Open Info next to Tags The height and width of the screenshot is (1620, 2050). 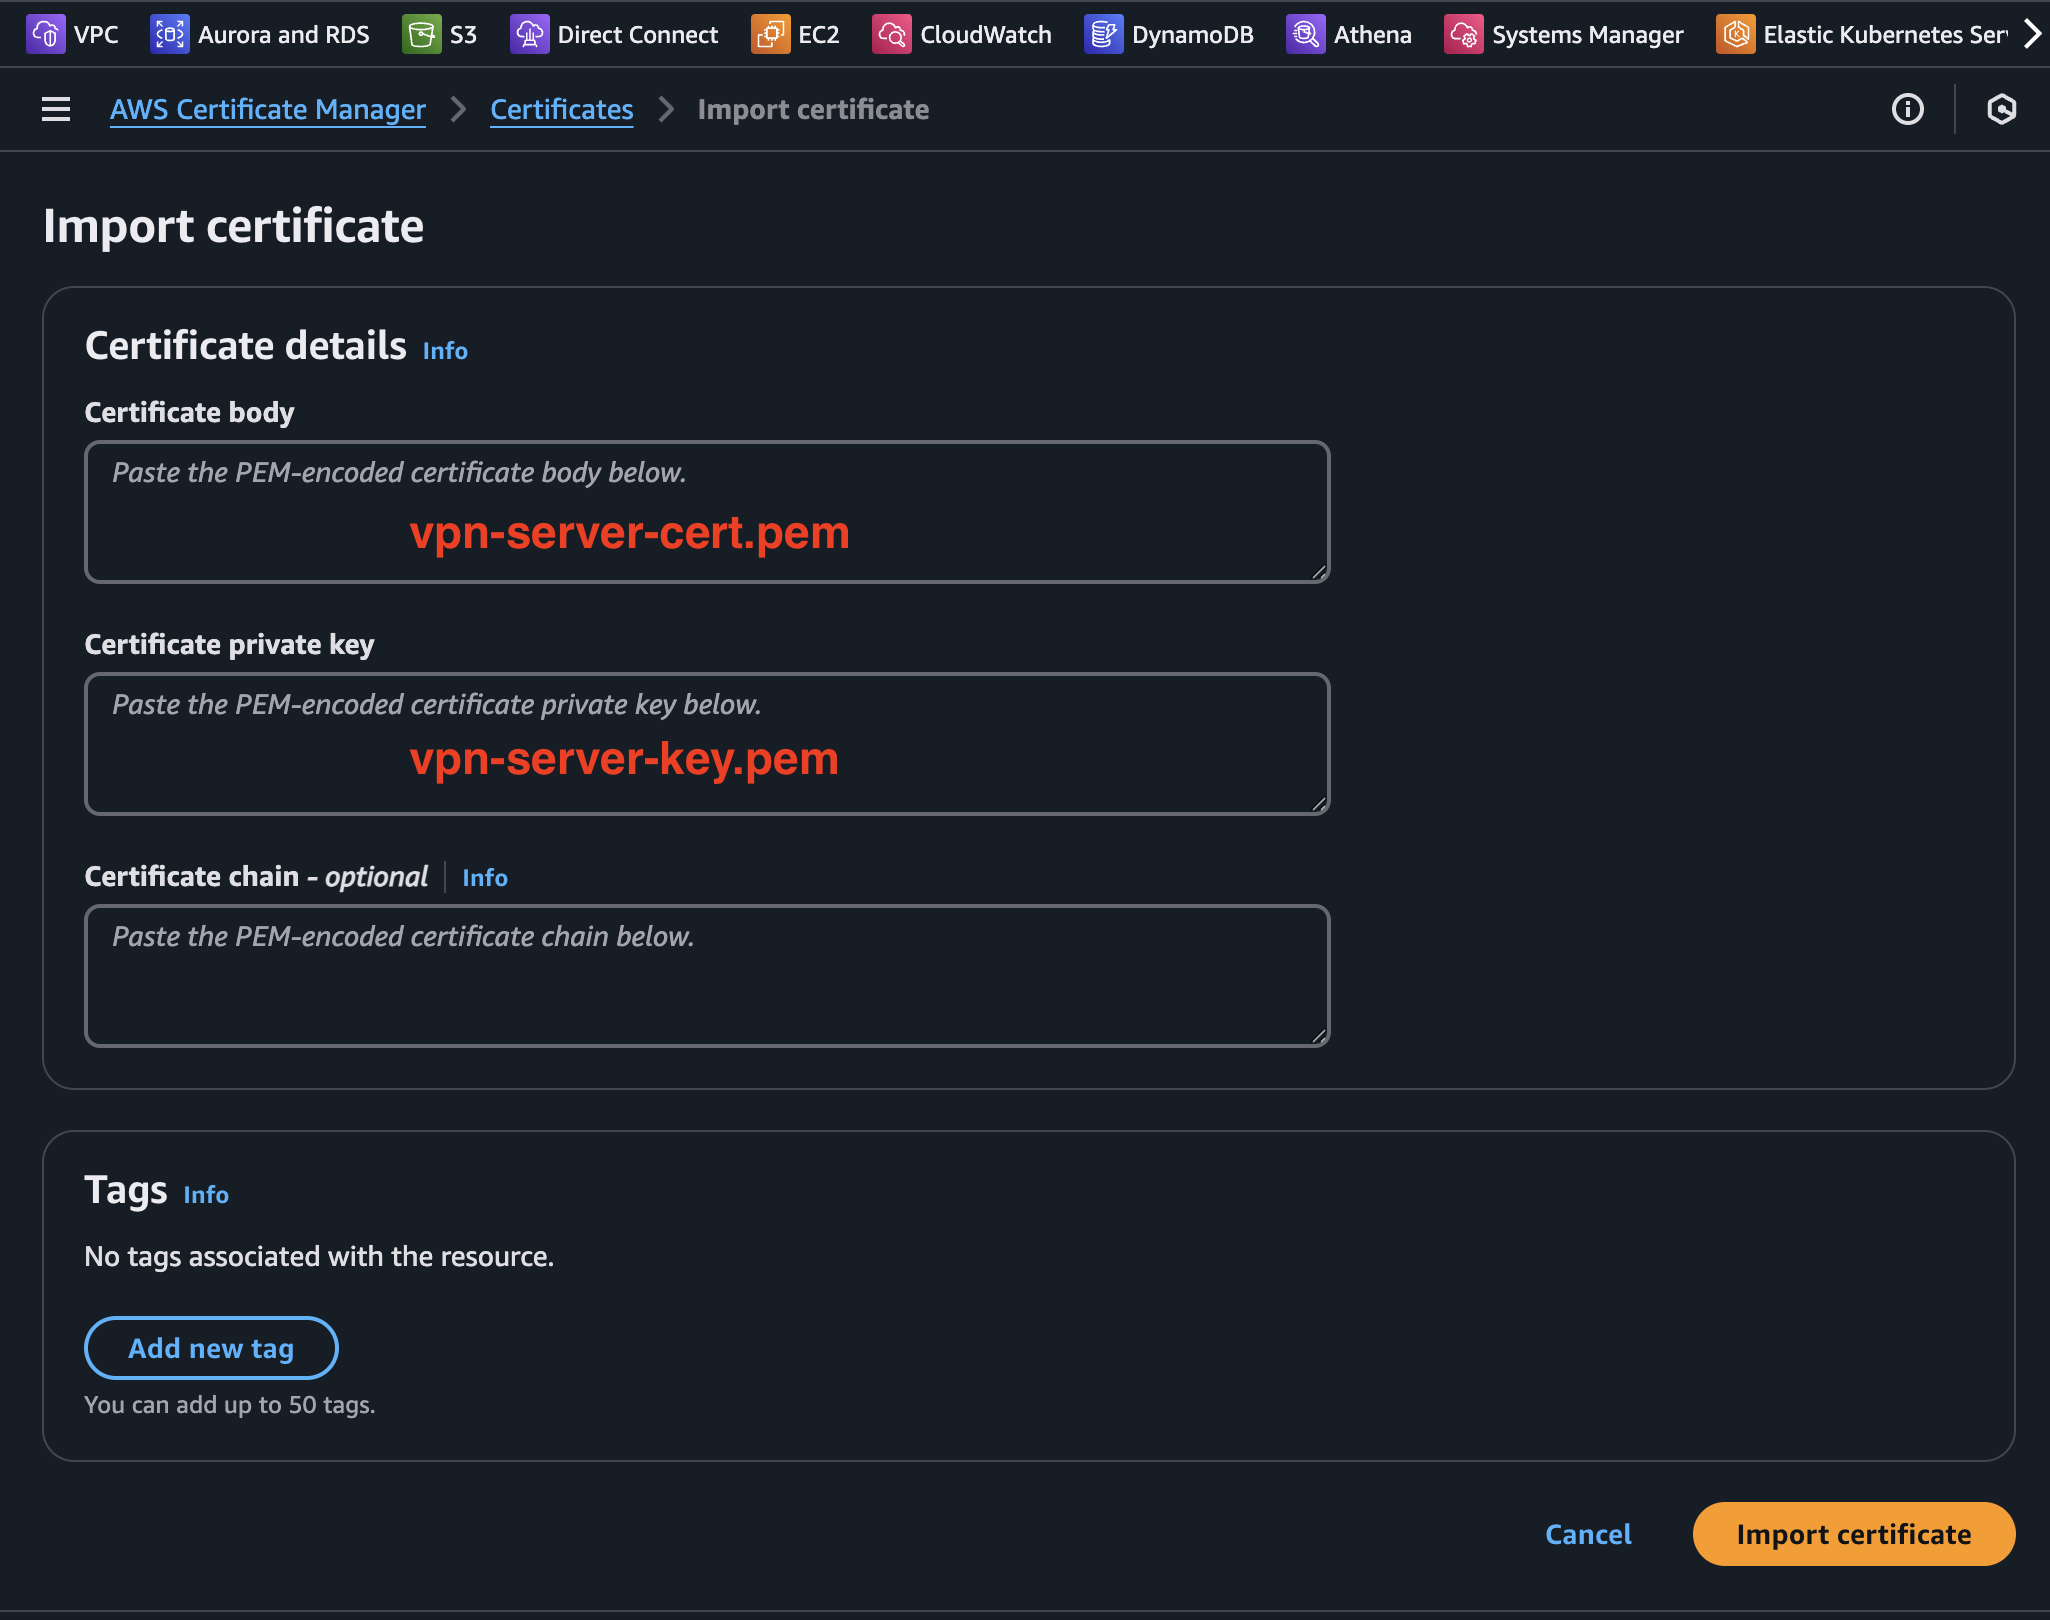tap(206, 1194)
